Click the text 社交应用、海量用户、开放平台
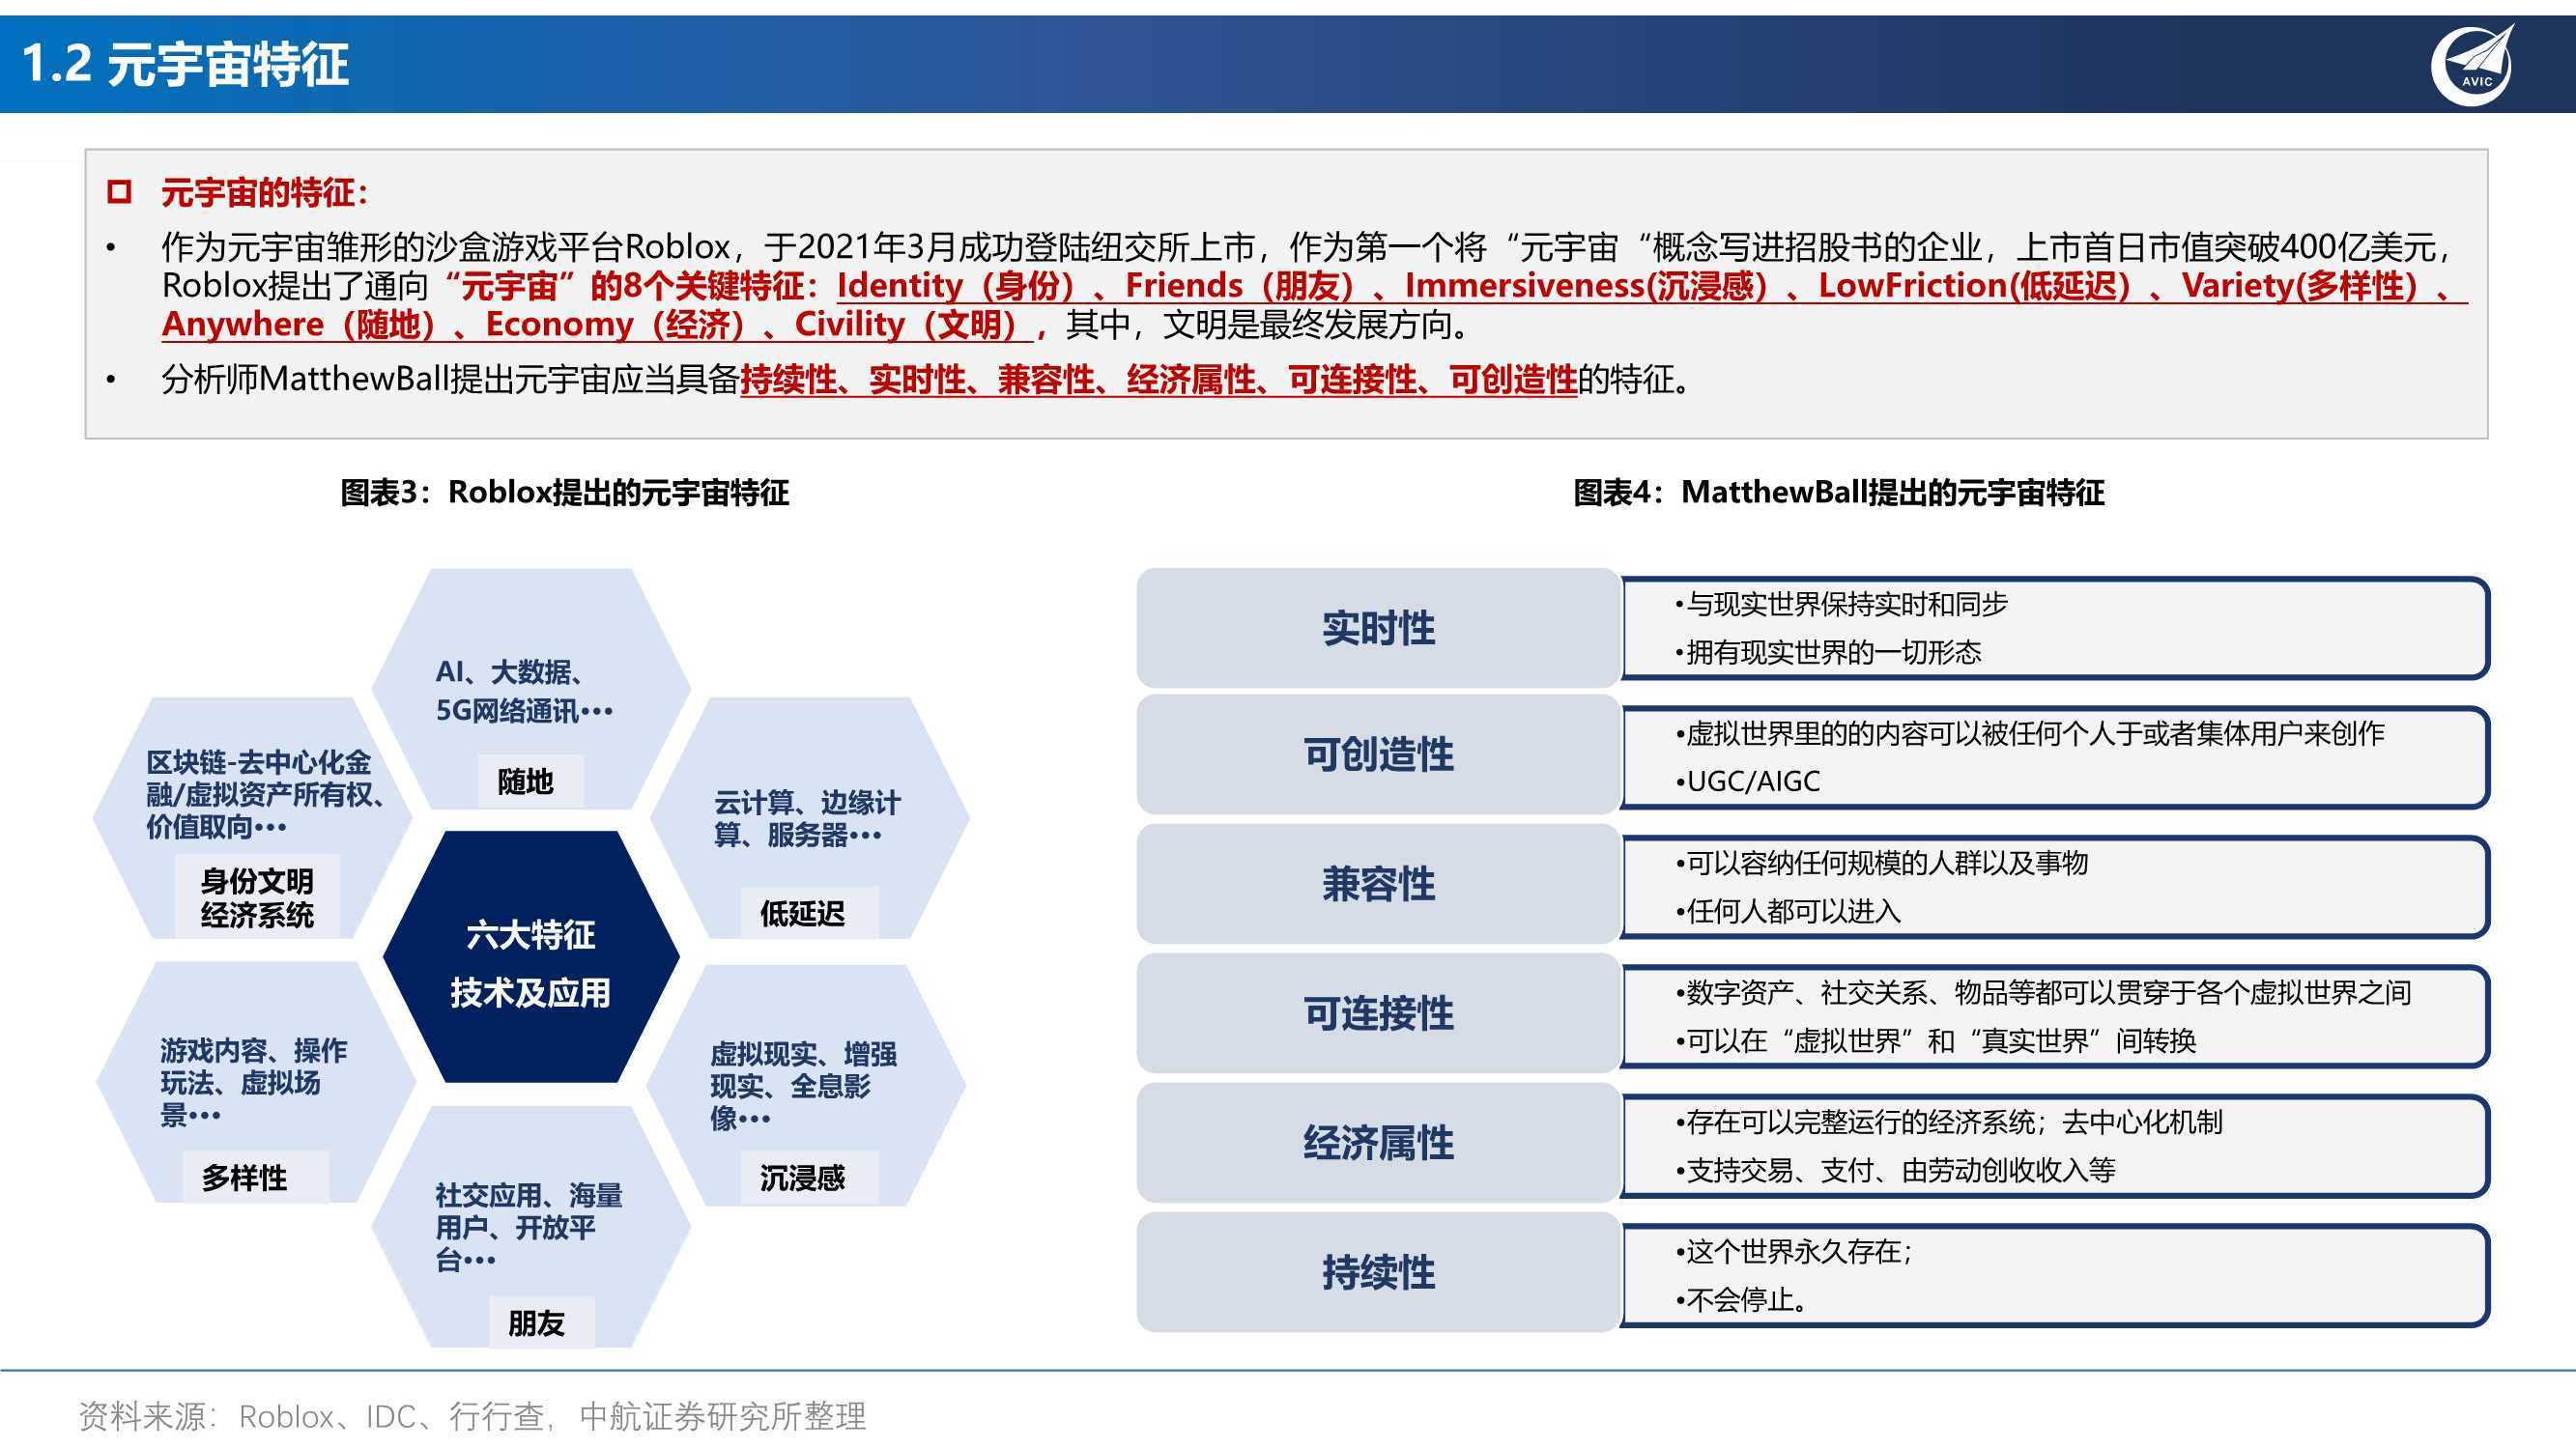2576x1449 pixels. [x=528, y=1226]
